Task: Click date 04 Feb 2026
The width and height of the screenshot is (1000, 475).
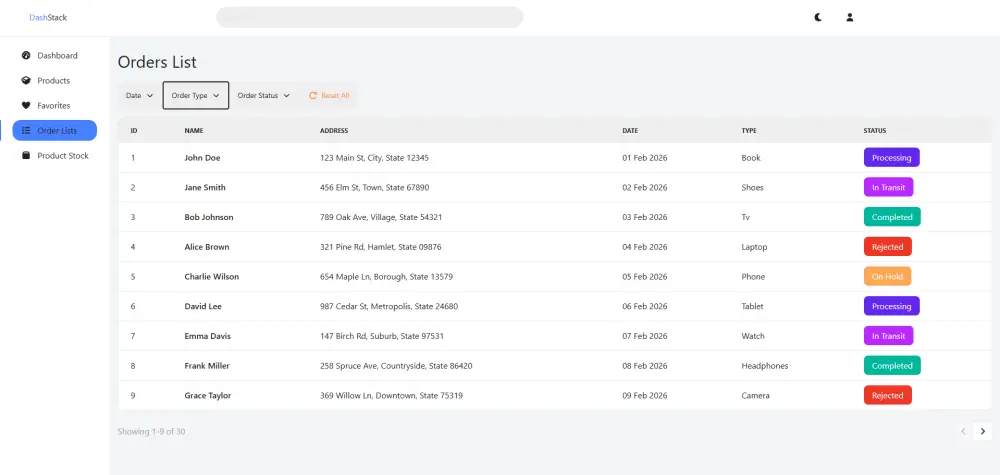Action: click(x=645, y=247)
